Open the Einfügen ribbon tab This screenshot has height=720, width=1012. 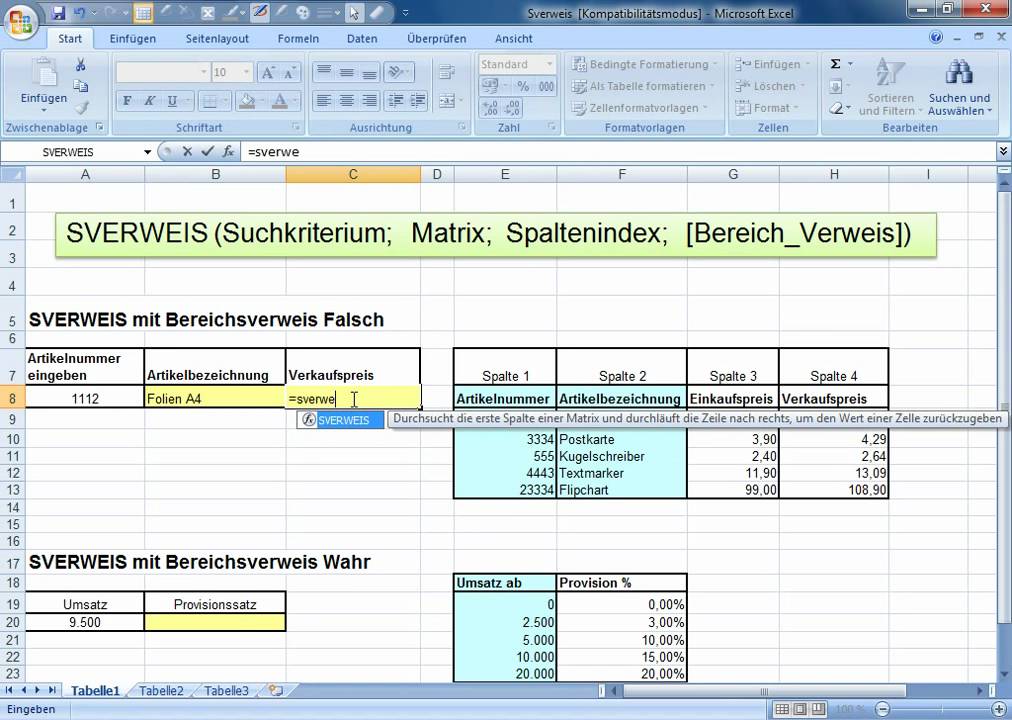click(132, 39)
